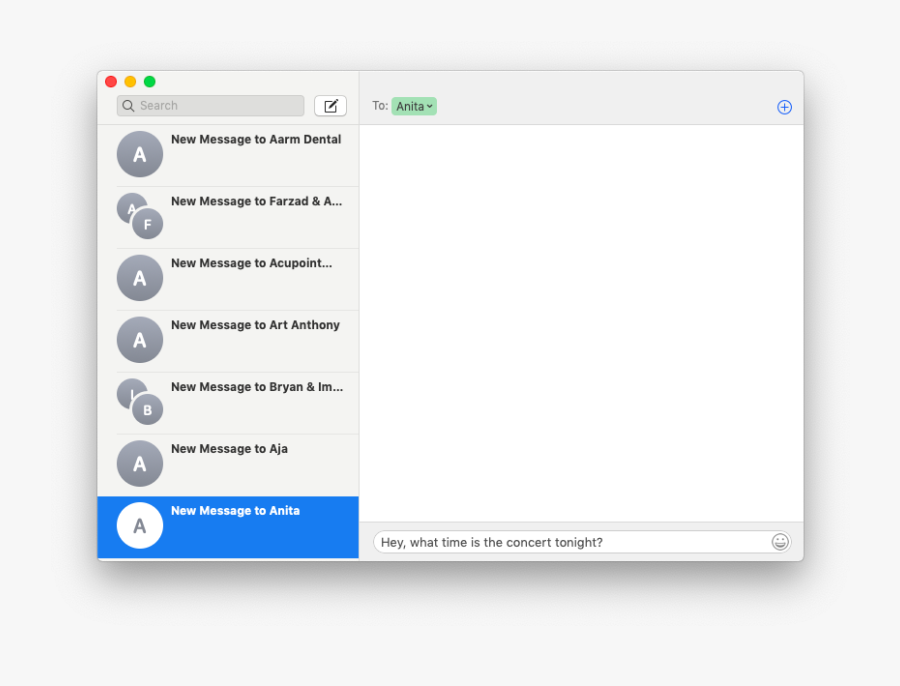Viewport: 900px width, 686px height.
Task: Click Anita's avatar in the sidebar
Action: pyautogui.click(x=139, y=525)
